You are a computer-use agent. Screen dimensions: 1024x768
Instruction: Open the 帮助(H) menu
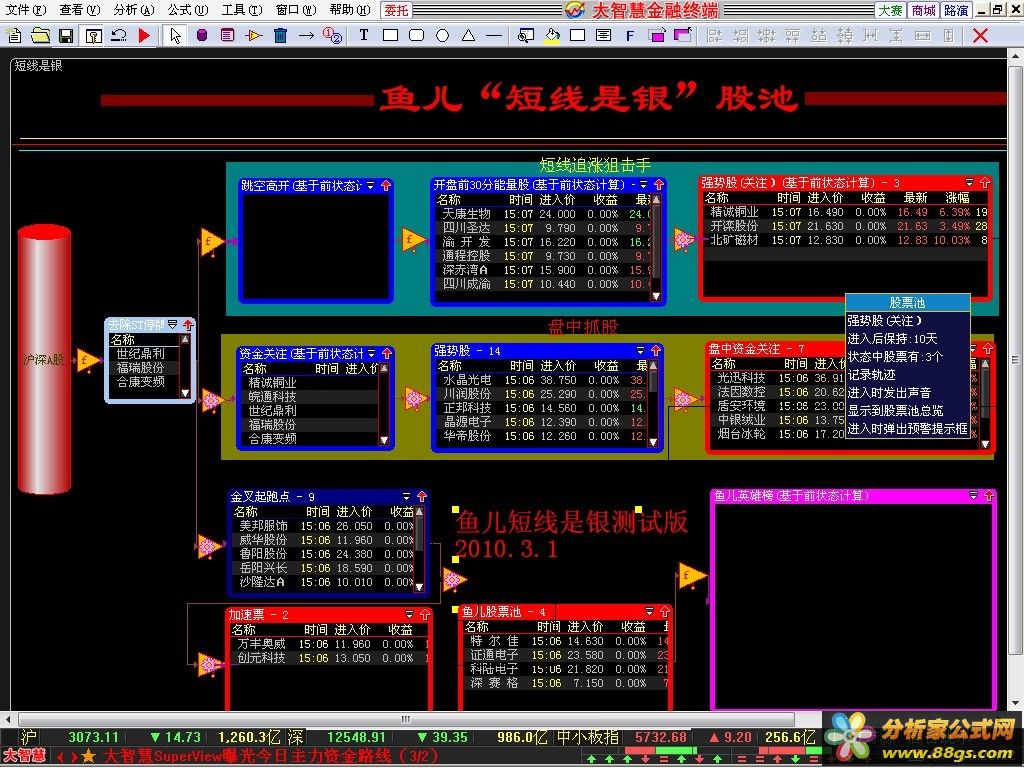coord(349,10)
